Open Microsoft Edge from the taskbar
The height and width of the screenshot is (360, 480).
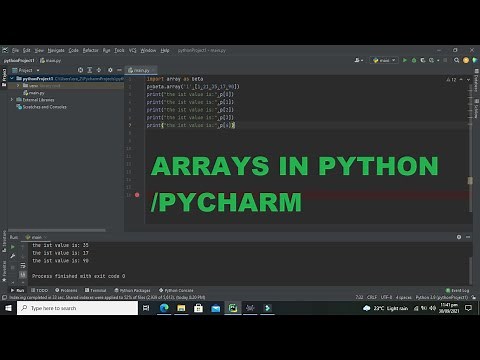(164, 308)
